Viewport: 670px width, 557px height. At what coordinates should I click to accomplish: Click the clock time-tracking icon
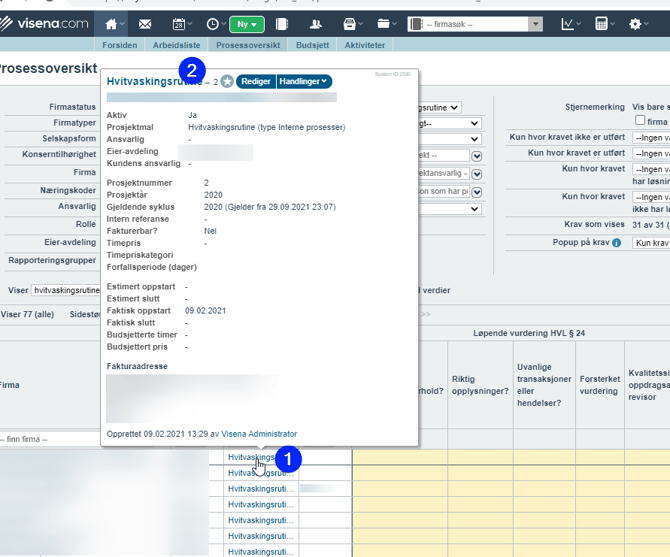click(x=214, y=24)
